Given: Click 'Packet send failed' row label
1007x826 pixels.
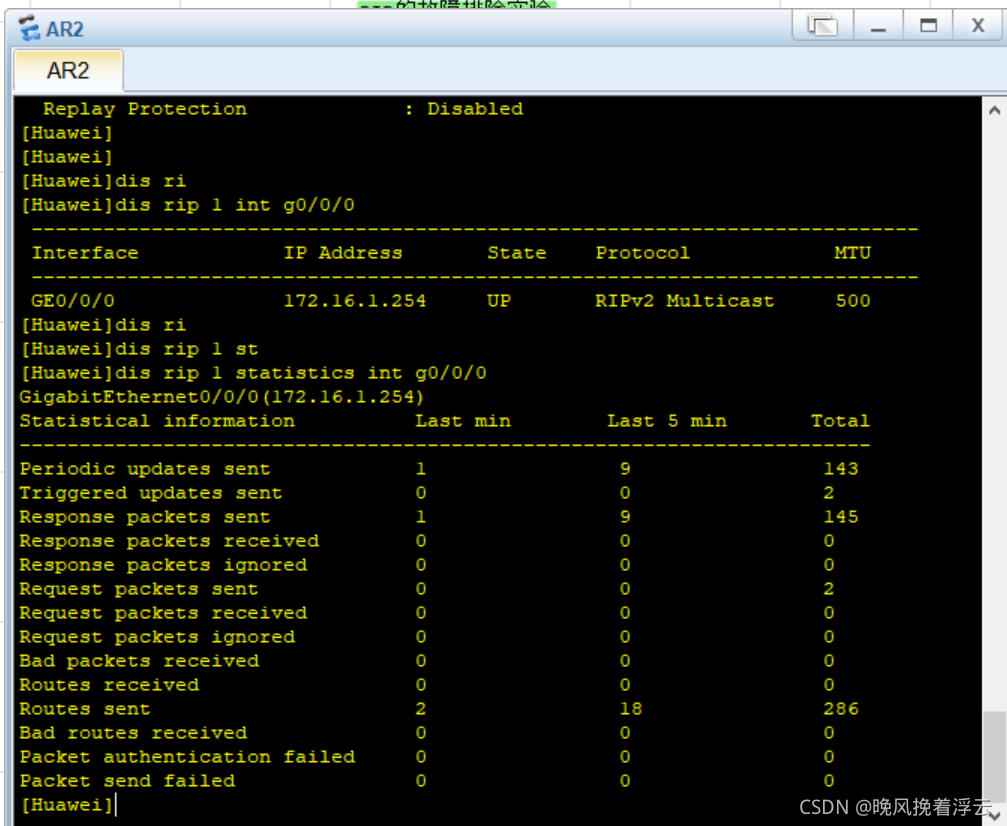Looking at the screenshot, I should [127, 781].
